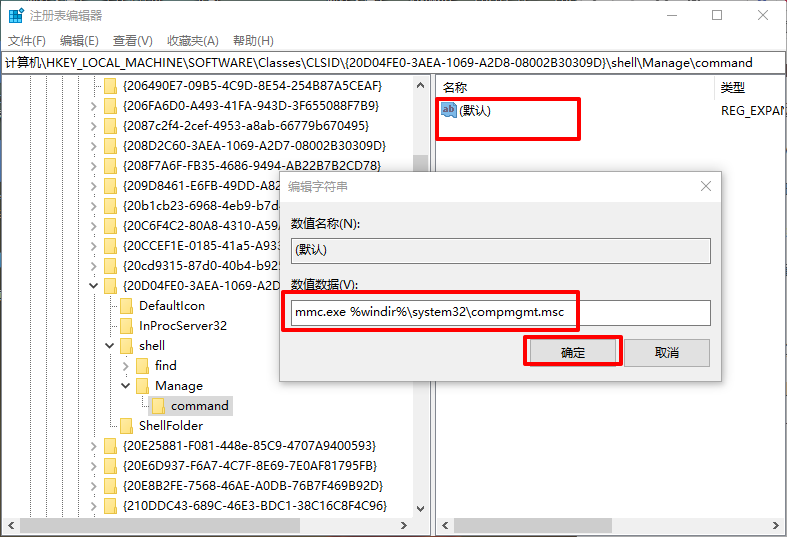Image resolution: width=787 pixels, height=537 pixels.
Task: Click the folder icon beside ShellFolder
Action: click(x=127, y=426)
